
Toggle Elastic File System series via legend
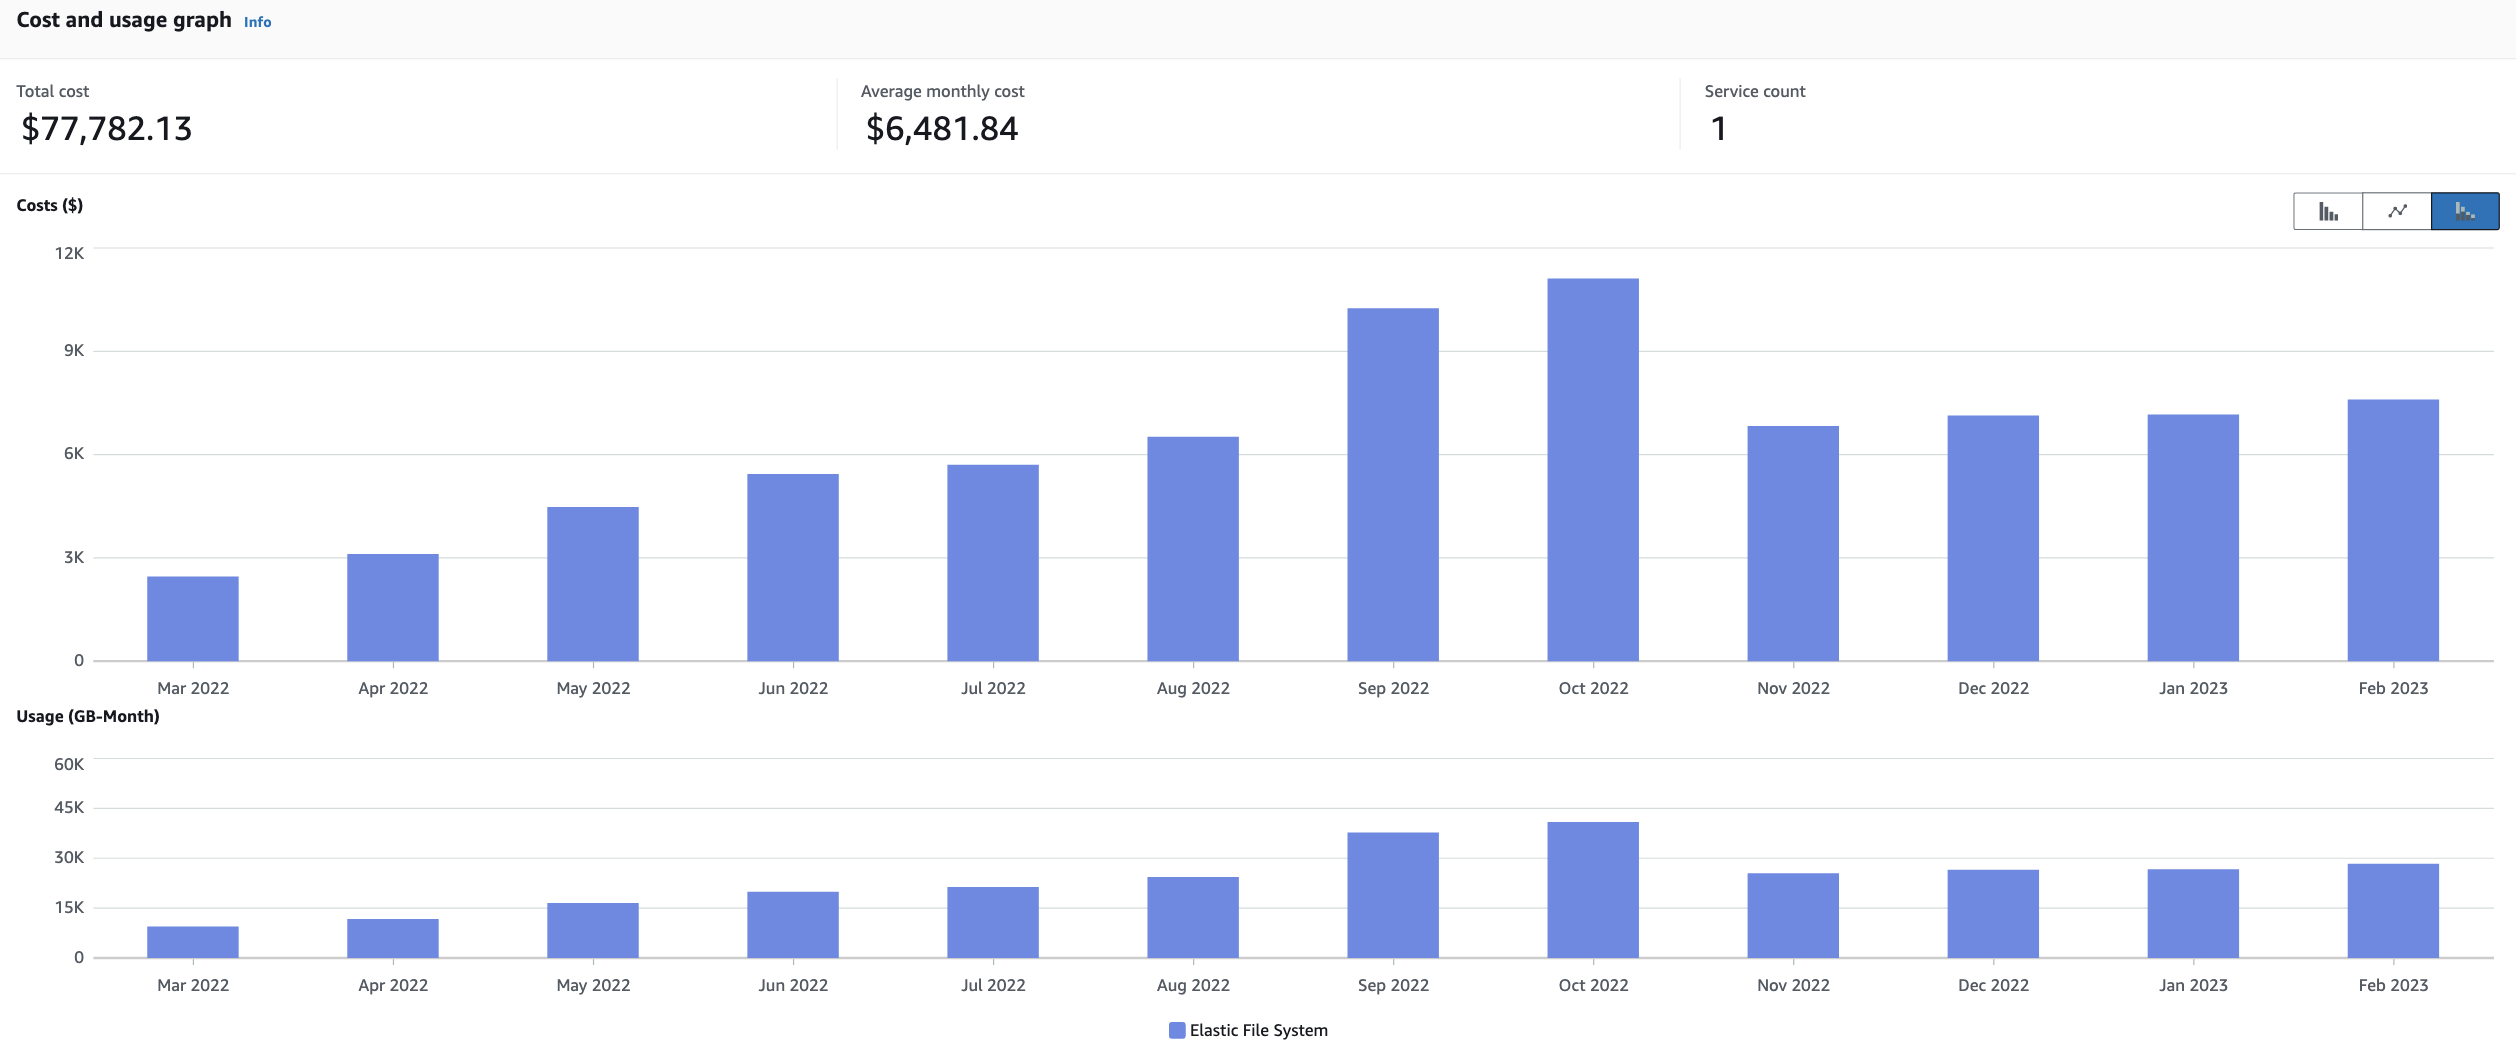click(1257, 1029)
